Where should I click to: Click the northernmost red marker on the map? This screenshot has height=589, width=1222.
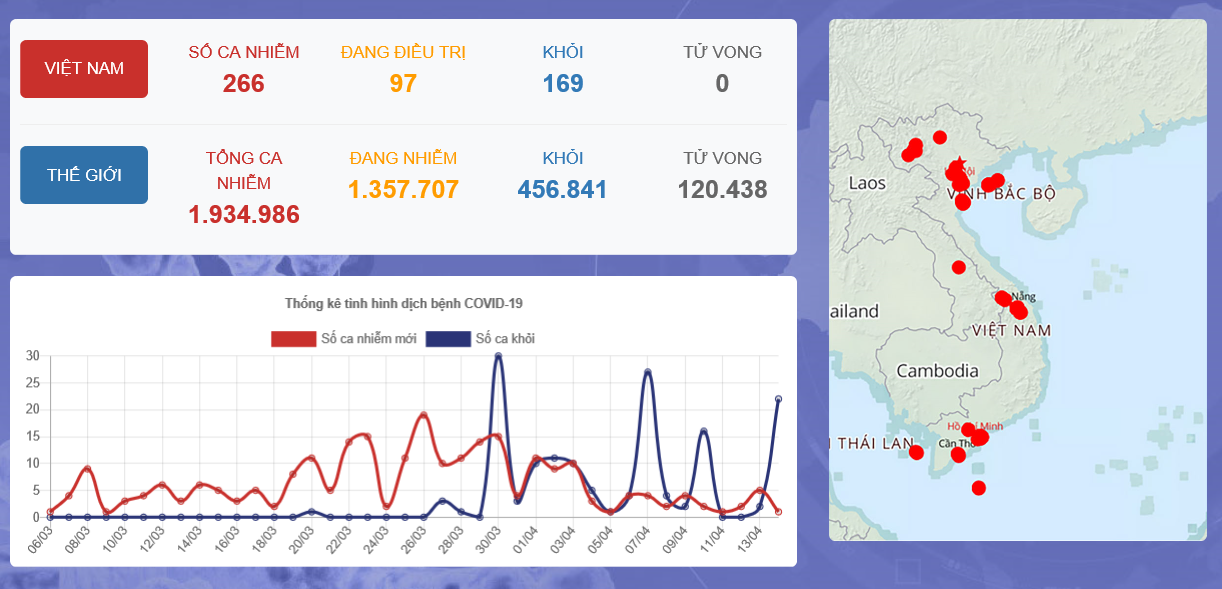pyautogui.click(x=940, y=137)
